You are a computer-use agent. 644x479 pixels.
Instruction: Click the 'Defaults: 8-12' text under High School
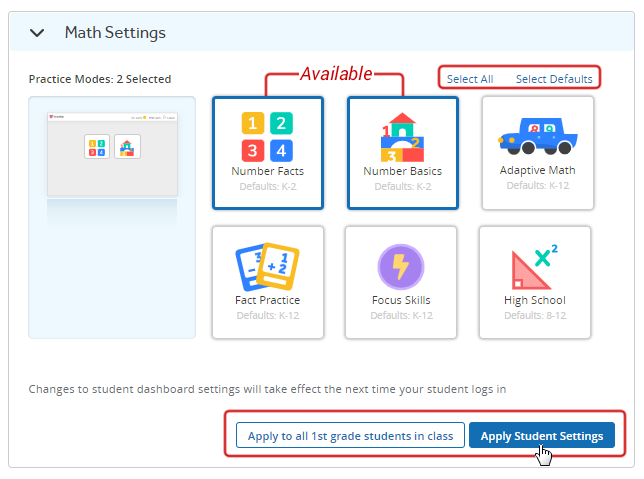[535, 315]
